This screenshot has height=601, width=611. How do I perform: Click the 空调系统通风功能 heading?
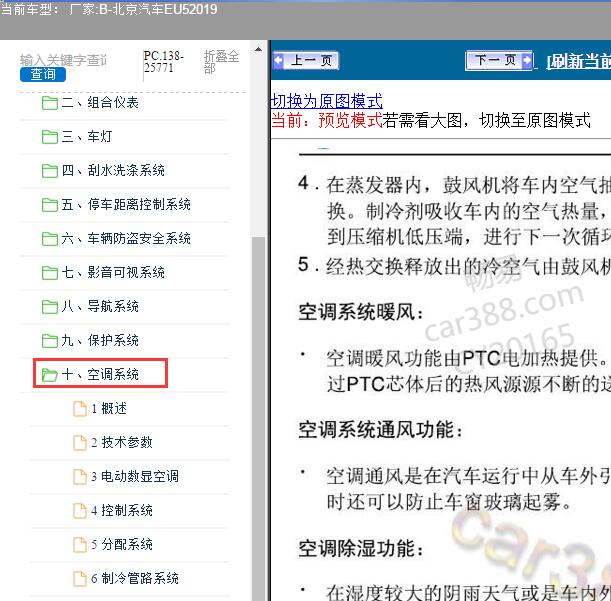pos(381,430)
